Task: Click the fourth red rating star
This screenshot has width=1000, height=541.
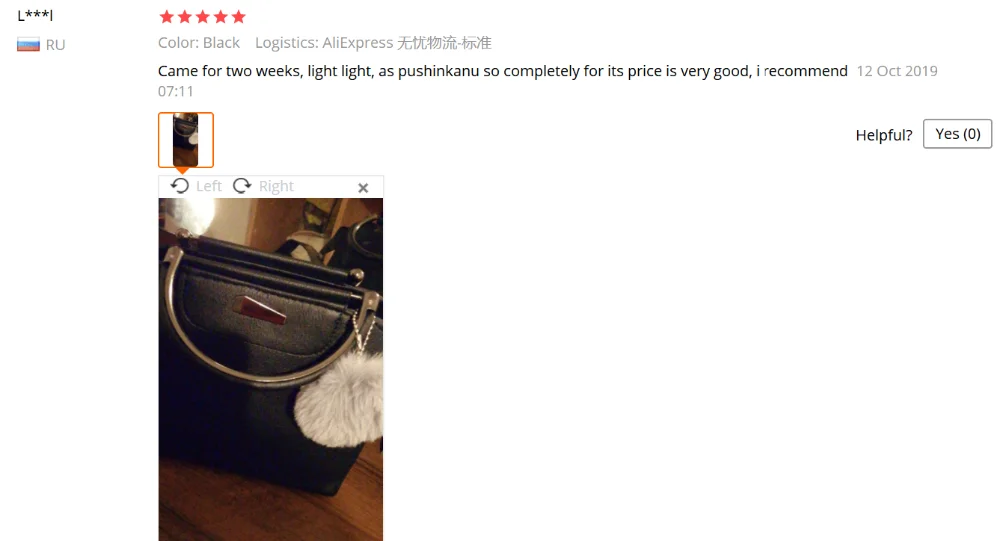Action: coord(221,17)
